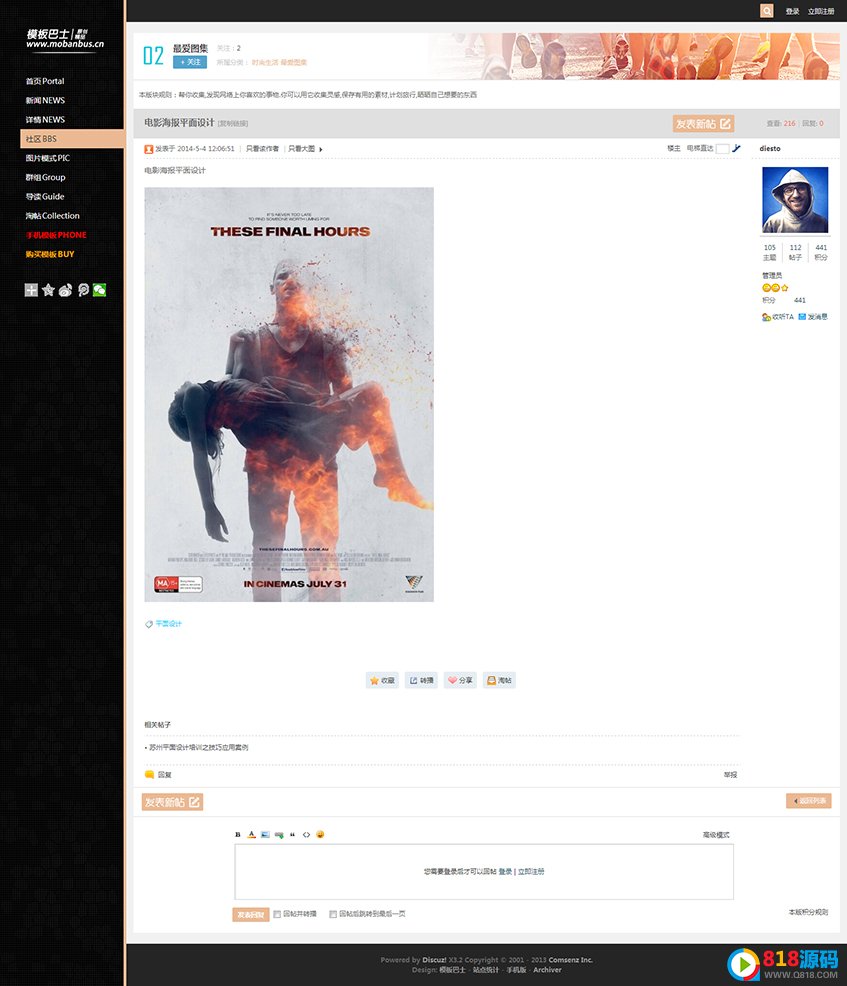
Task: Open the font color icon in reply editor
Action: (x=252, y=834)
